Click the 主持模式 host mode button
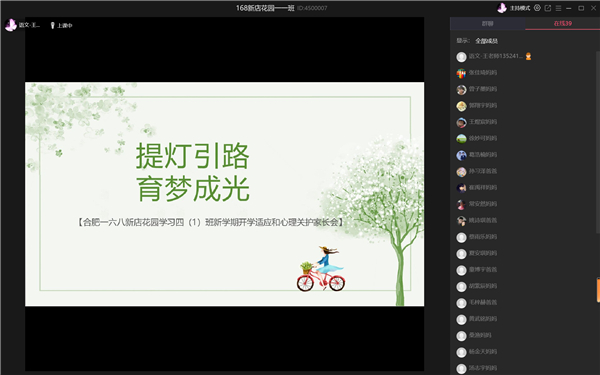Viewport: 600px width, 375px height. [520, 8]
